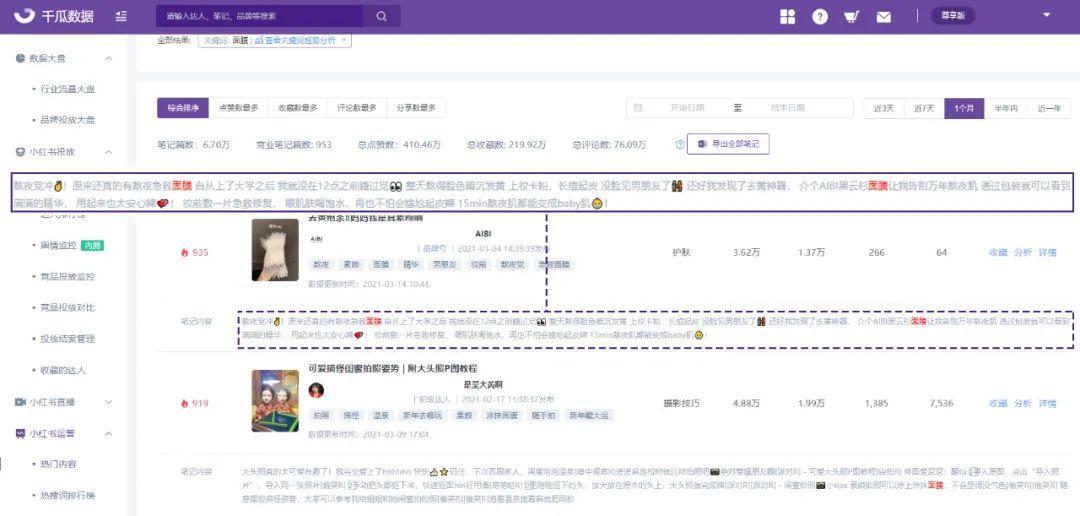Viewport: 1080px width, 516px height.
Task: Click the flame heat icon for 935
Action: (185, 253)
